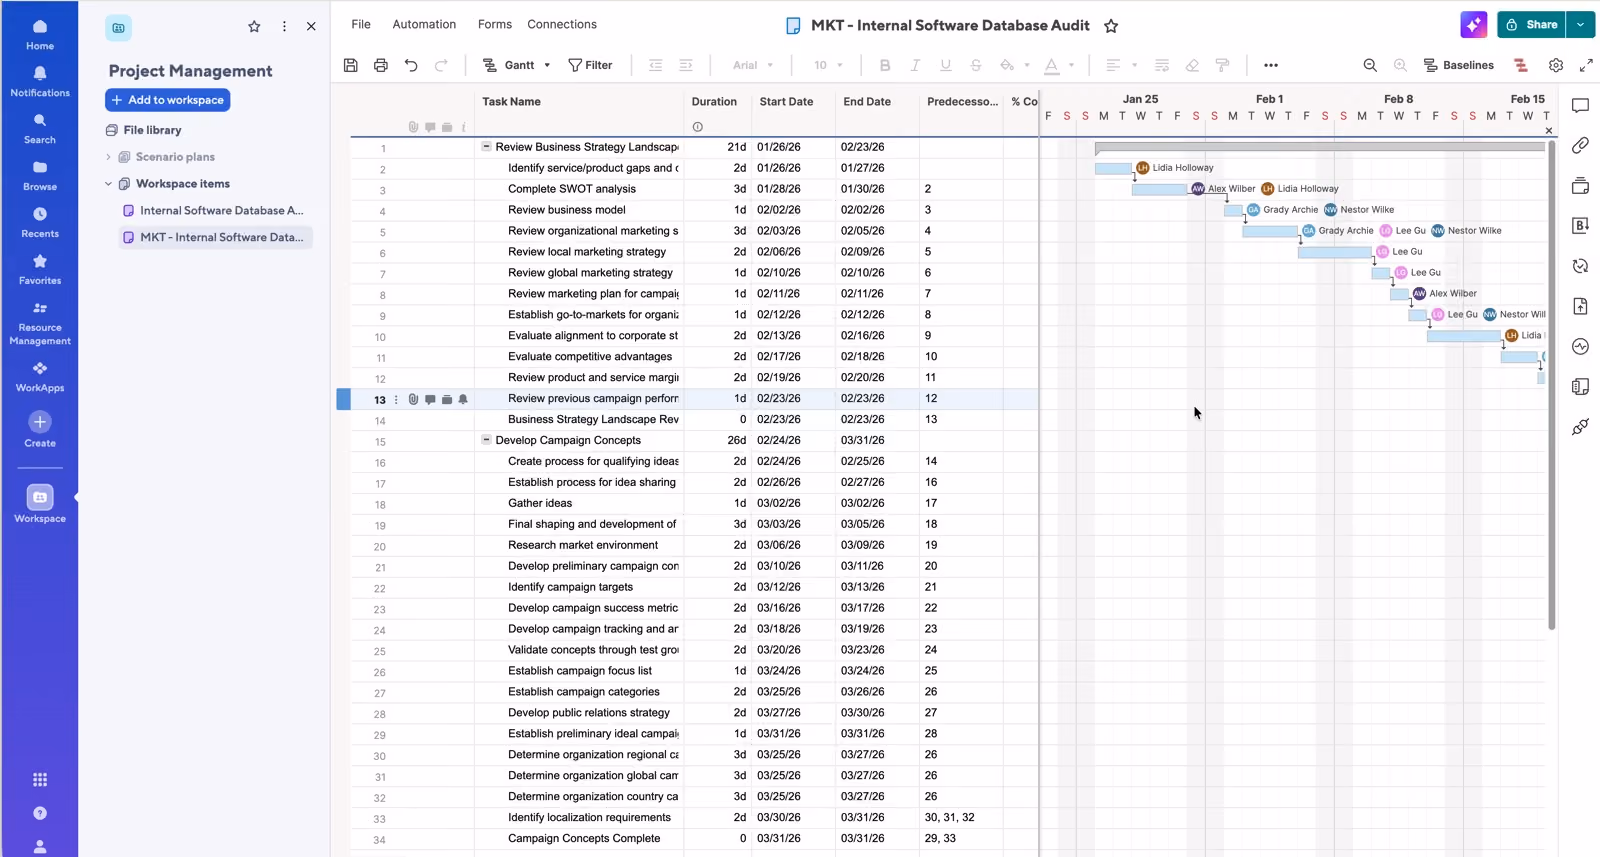The height and width of the screenshot is (857, 1600).
Task: Toggle bold formatting
Action: (885, 65)
